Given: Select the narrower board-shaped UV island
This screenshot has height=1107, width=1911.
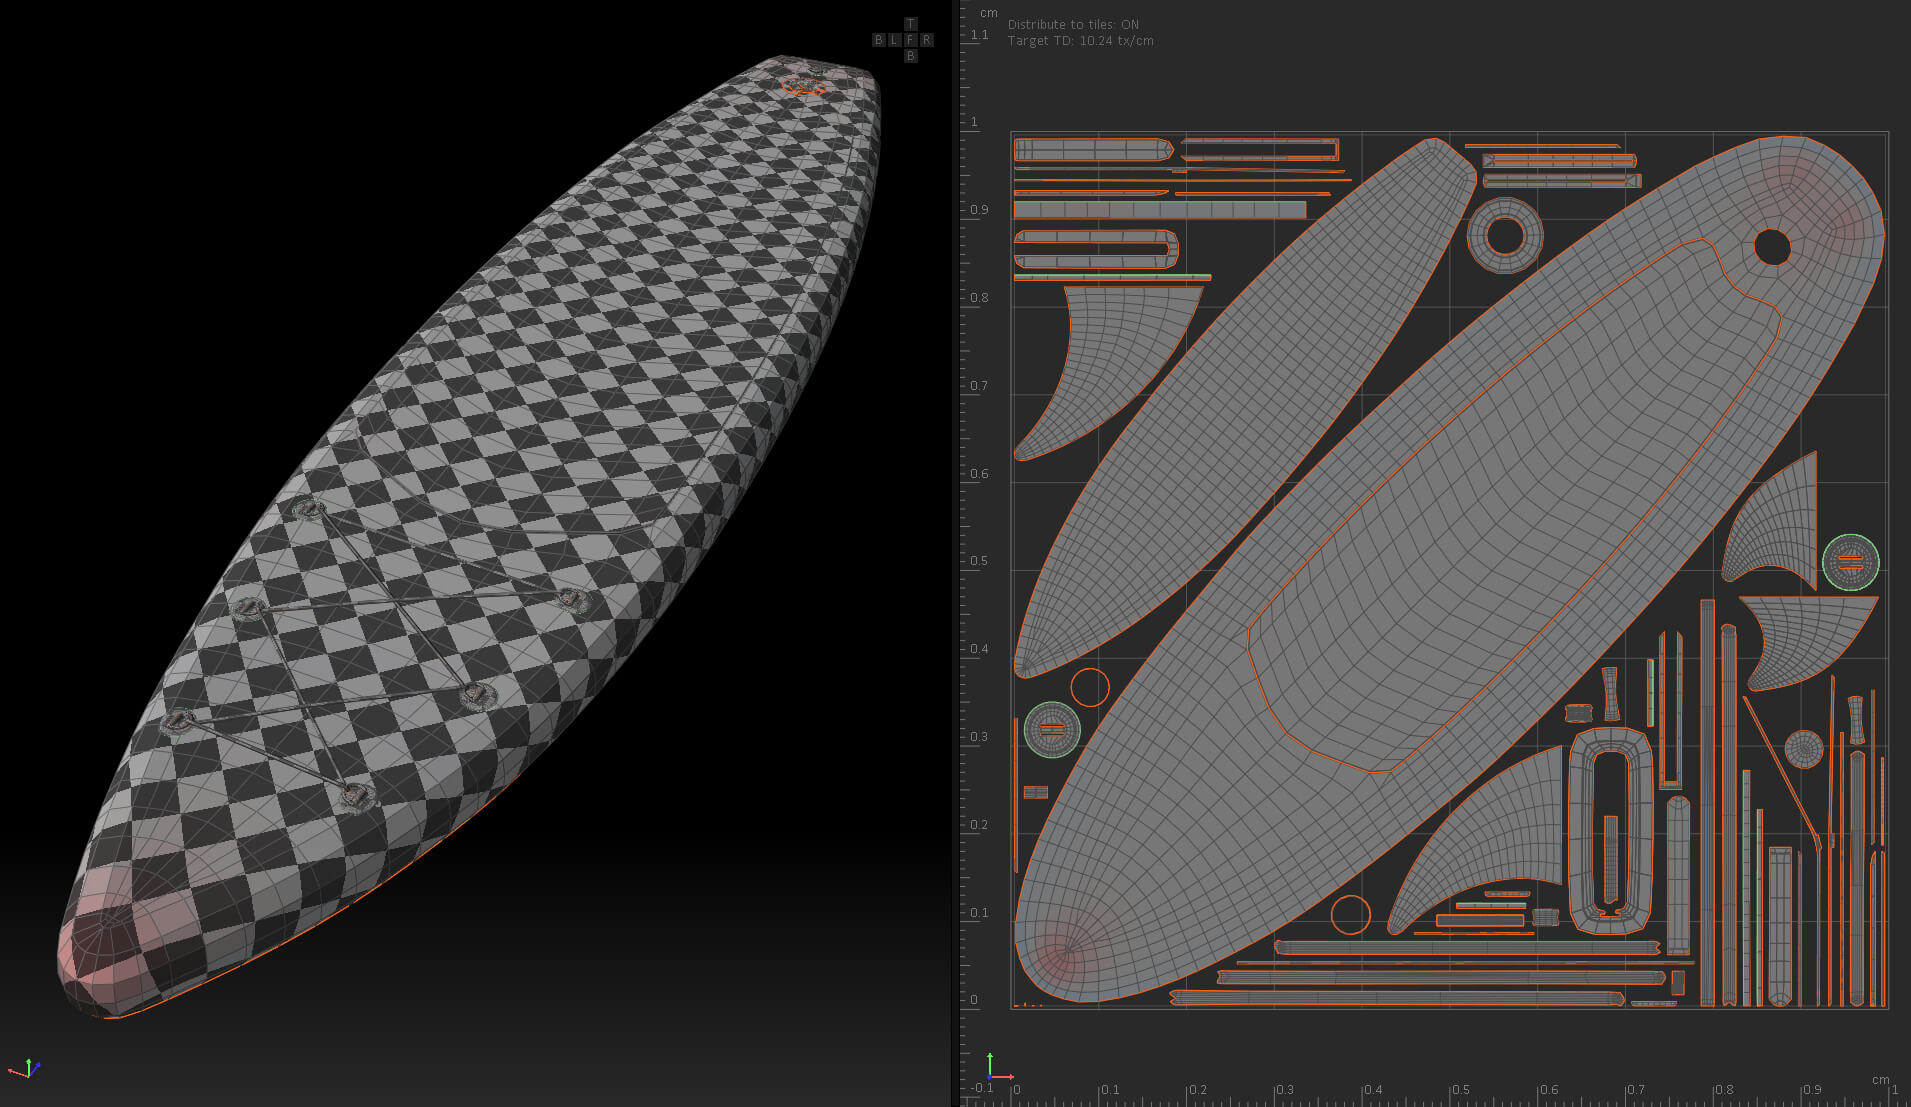Looking at the screenshot, I should (1245, 408).
